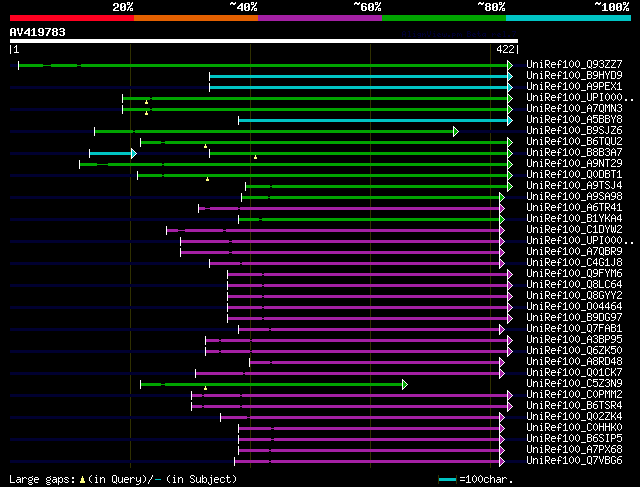This screenshot has width=640, height=487.
Task: Click the green arrowhead ending the C5Z3N9 alignment
Action: [x=404, y=385]
